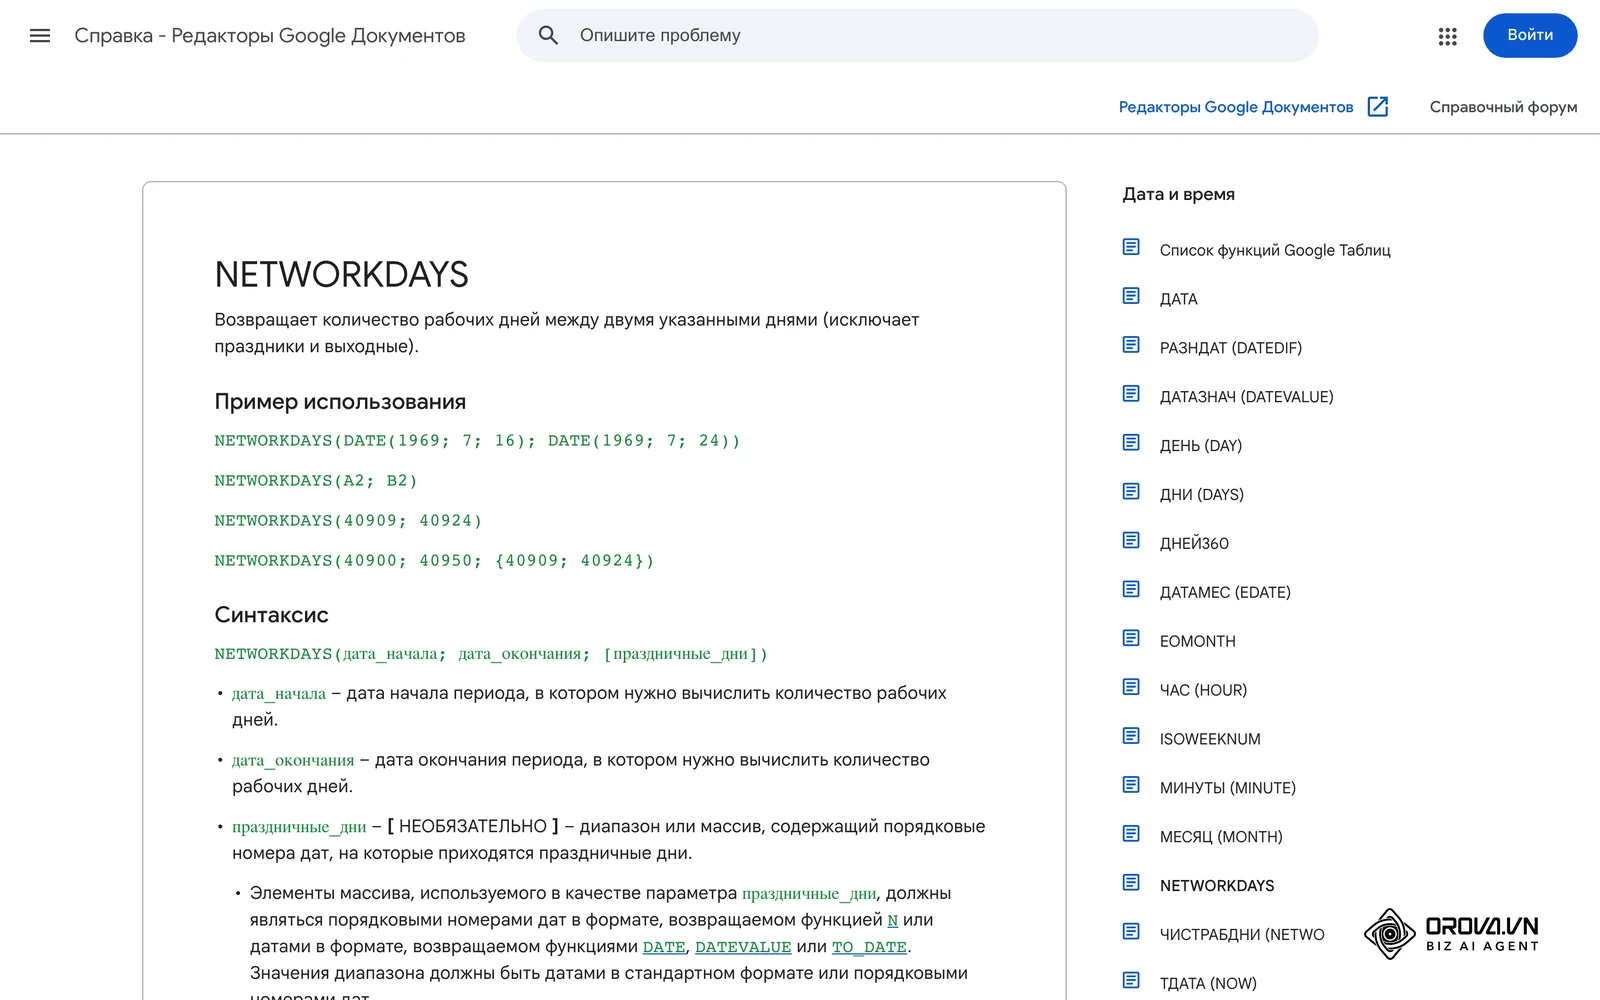Click article icon next to ДНЕЙ360
The image size is (1600, 1000).
click(x=1131, y=541)
